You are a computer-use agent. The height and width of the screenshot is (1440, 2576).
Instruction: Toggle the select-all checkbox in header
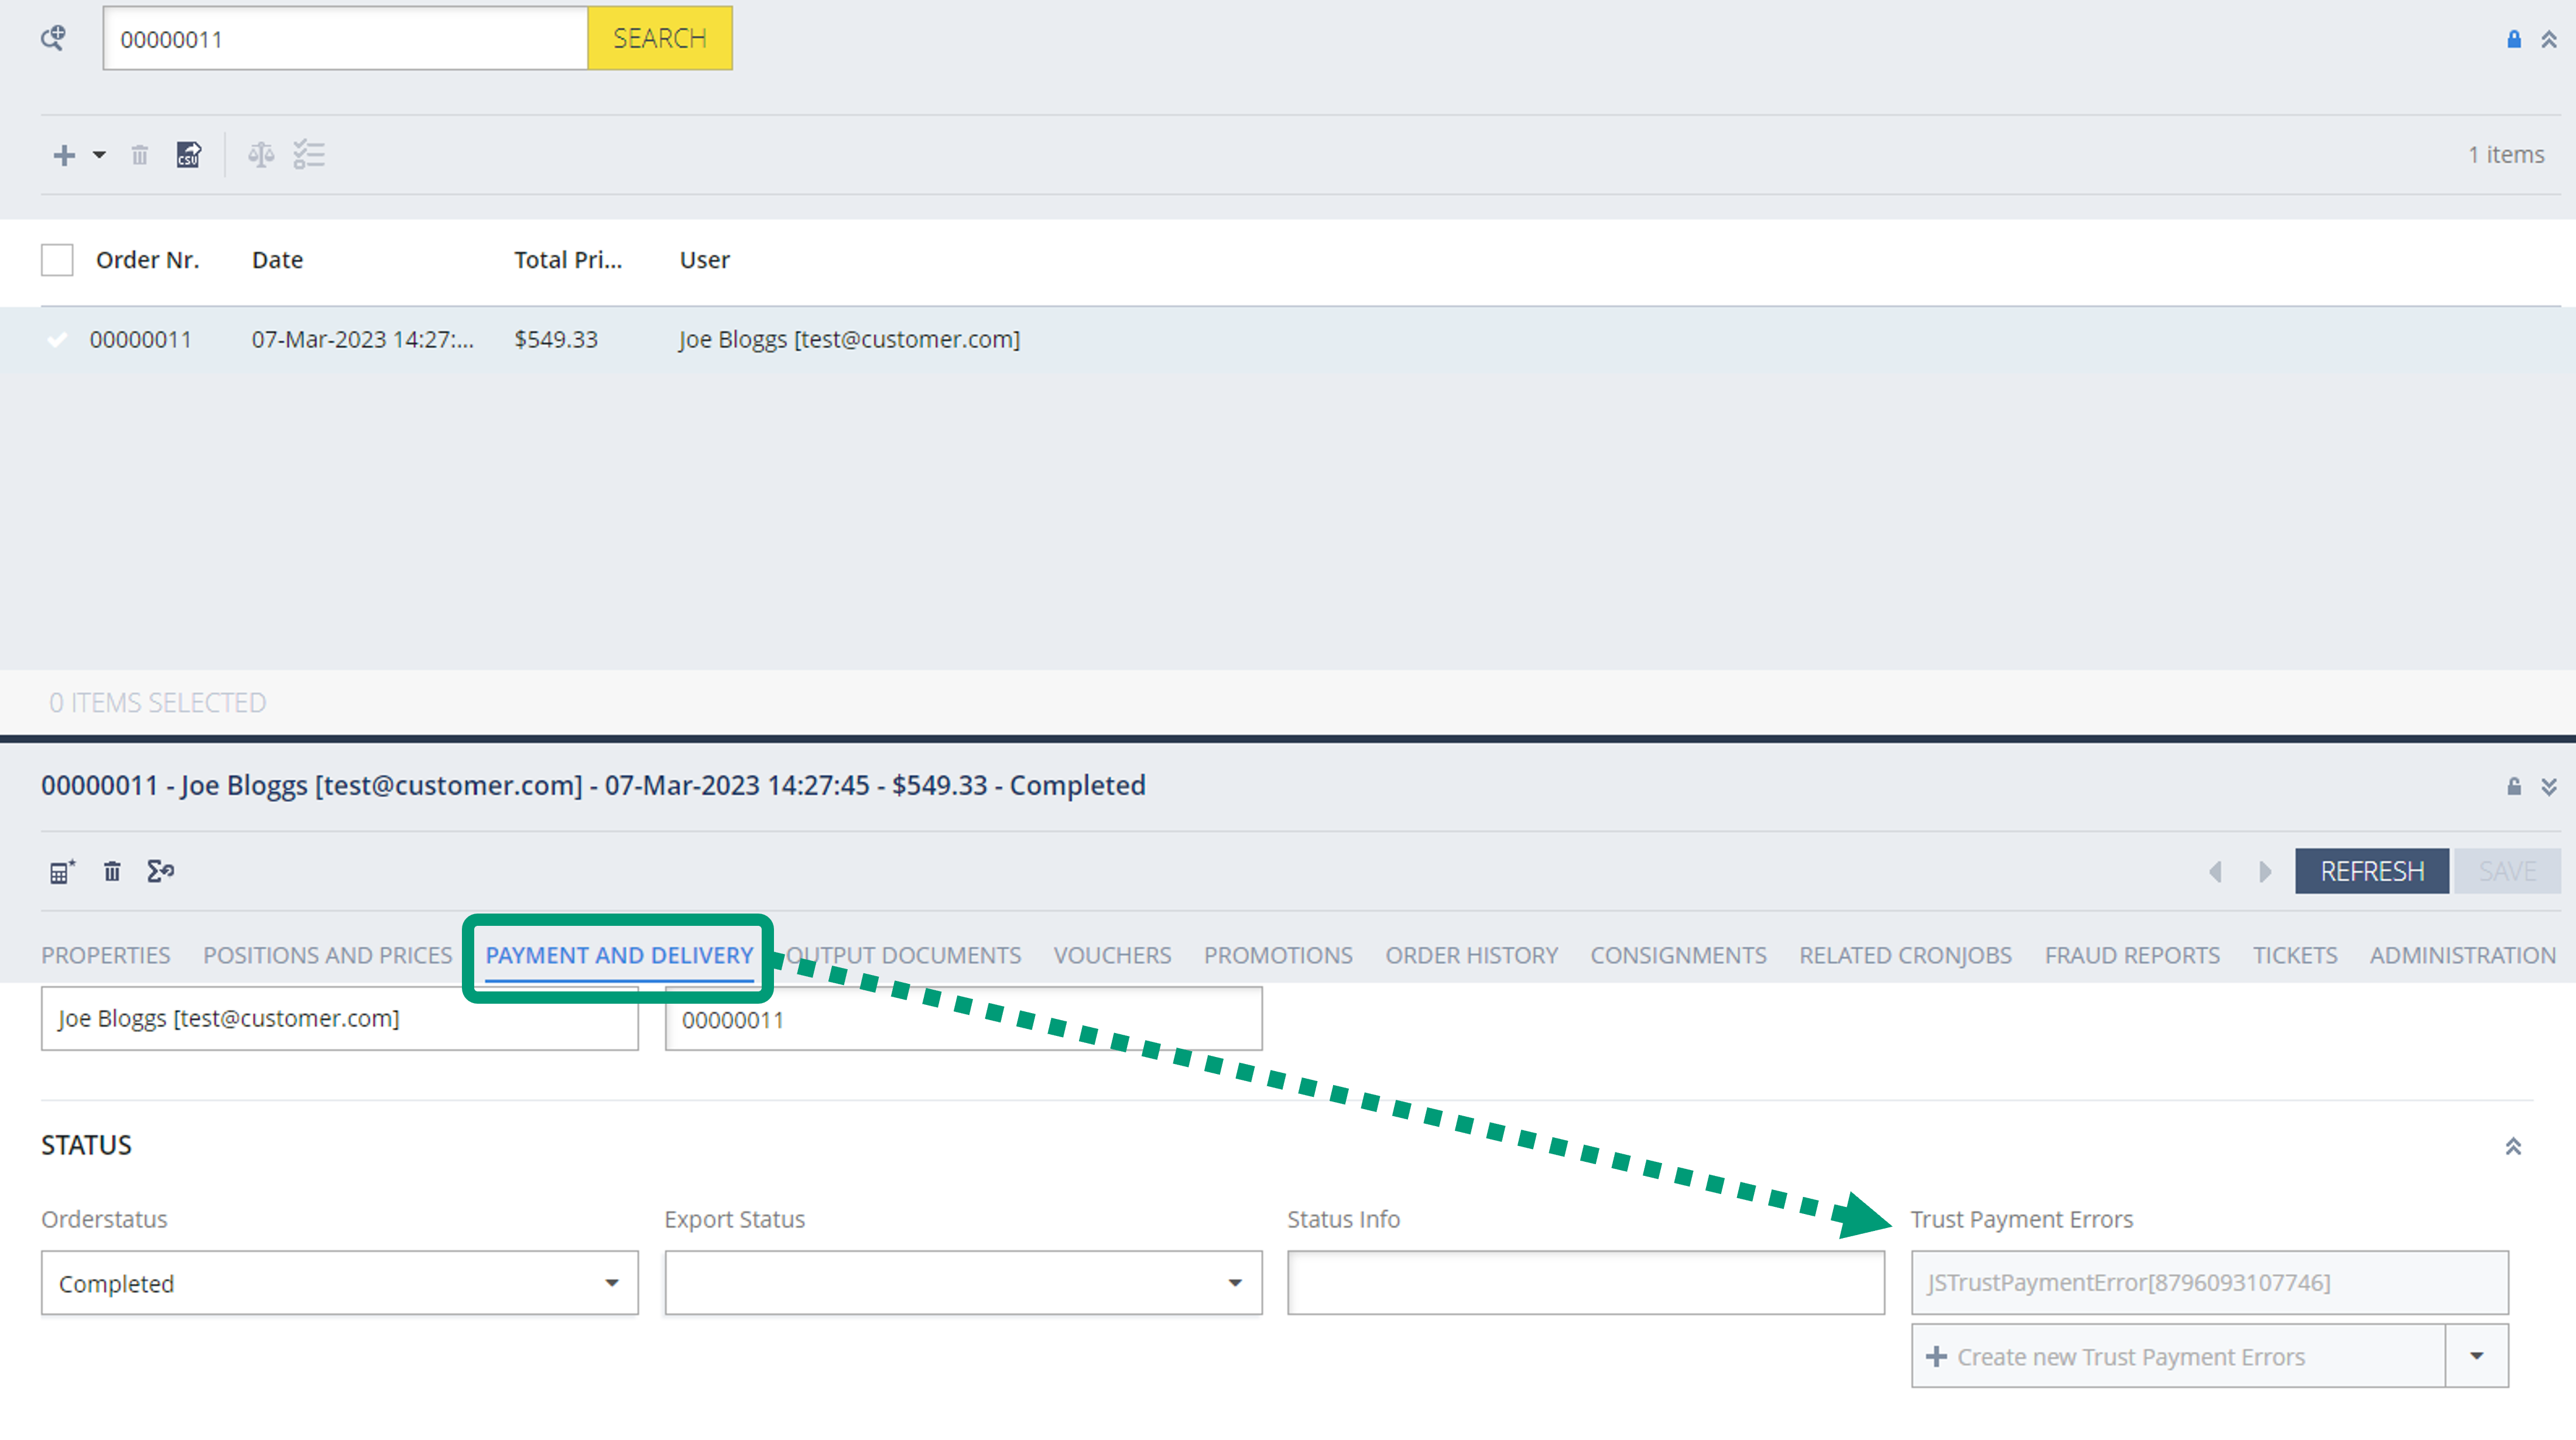coord(57,260)
